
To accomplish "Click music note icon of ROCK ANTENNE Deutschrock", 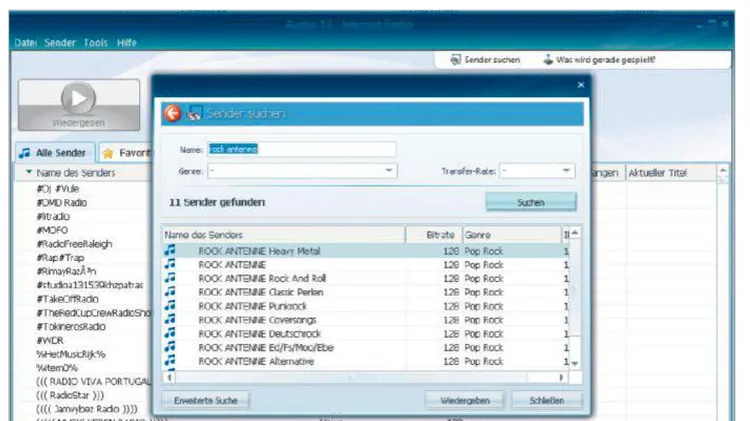I will click(170, 333).
